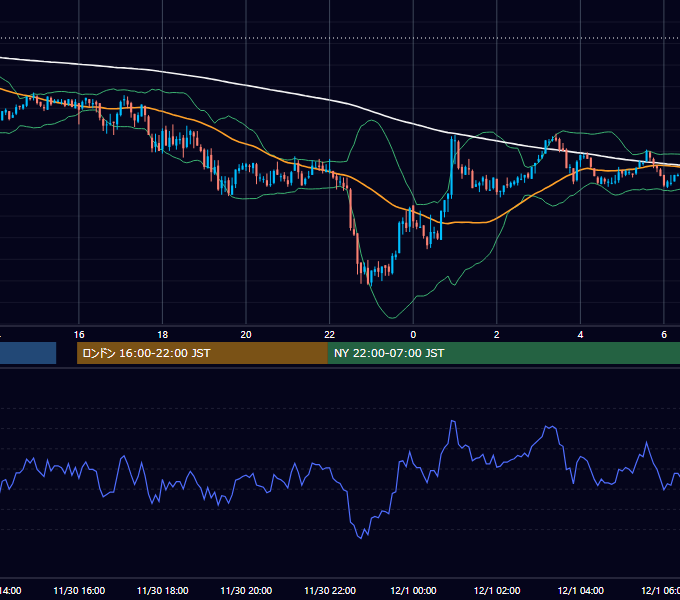Image resolution: width=680 pixels, height=600 pixels.
Task: Click the "20" hour label on the price chart axis
Action: tap(246, 335)
